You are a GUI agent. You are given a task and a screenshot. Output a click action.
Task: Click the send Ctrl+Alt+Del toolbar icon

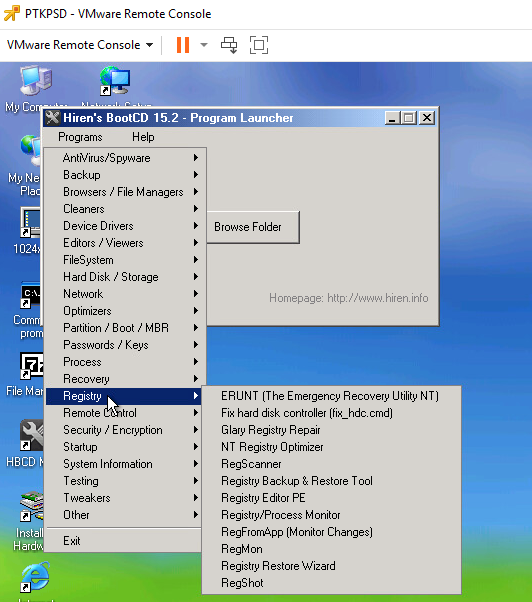229,45
